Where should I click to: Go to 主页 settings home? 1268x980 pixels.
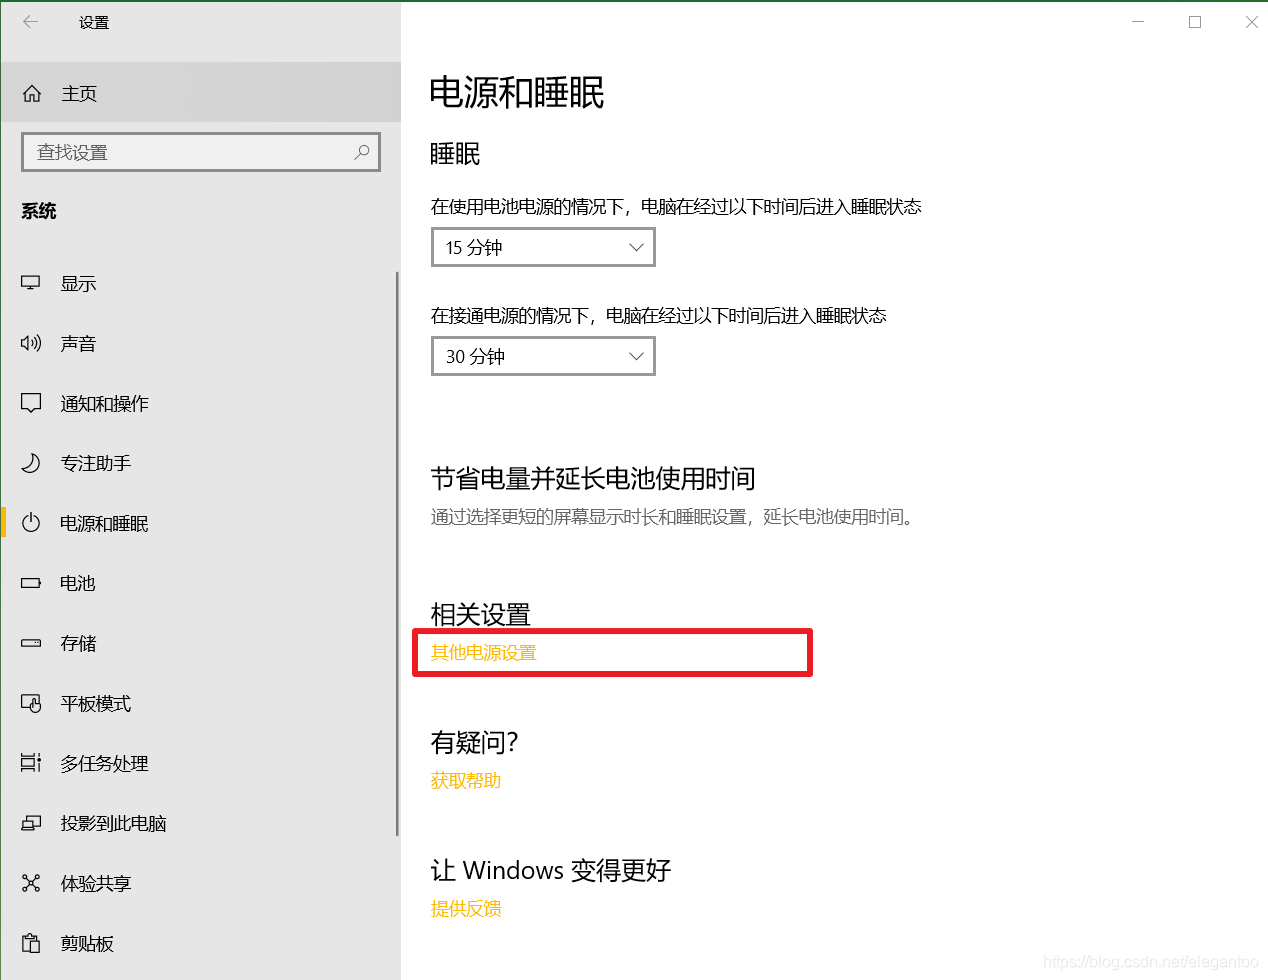tap(201, 93)
